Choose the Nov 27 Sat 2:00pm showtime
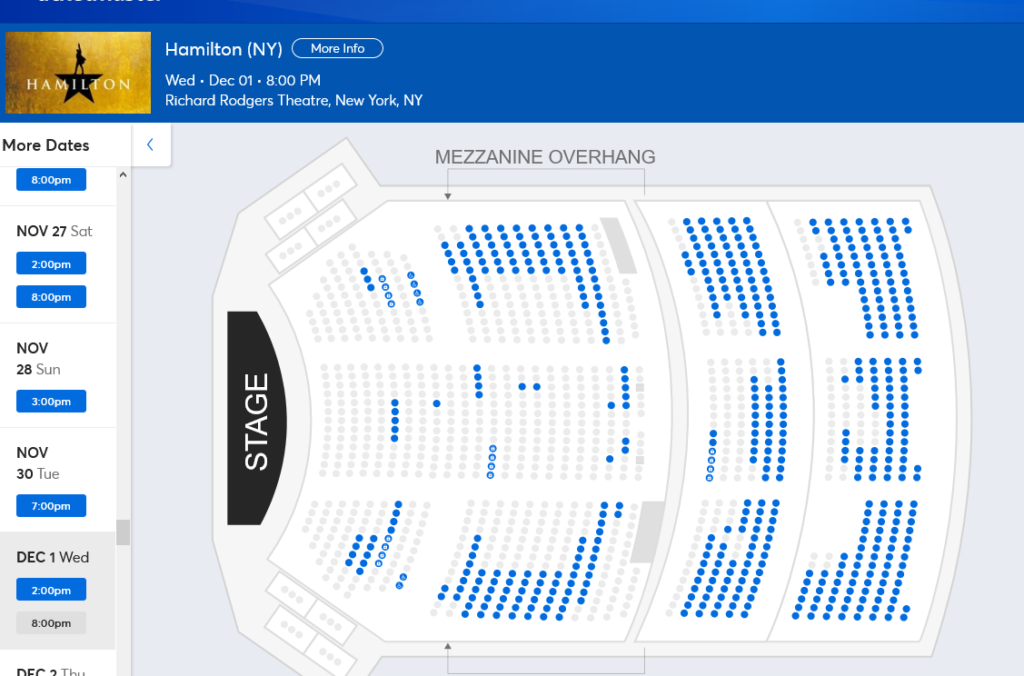Viewport: 1024px width, 676px height. [51, 264]
